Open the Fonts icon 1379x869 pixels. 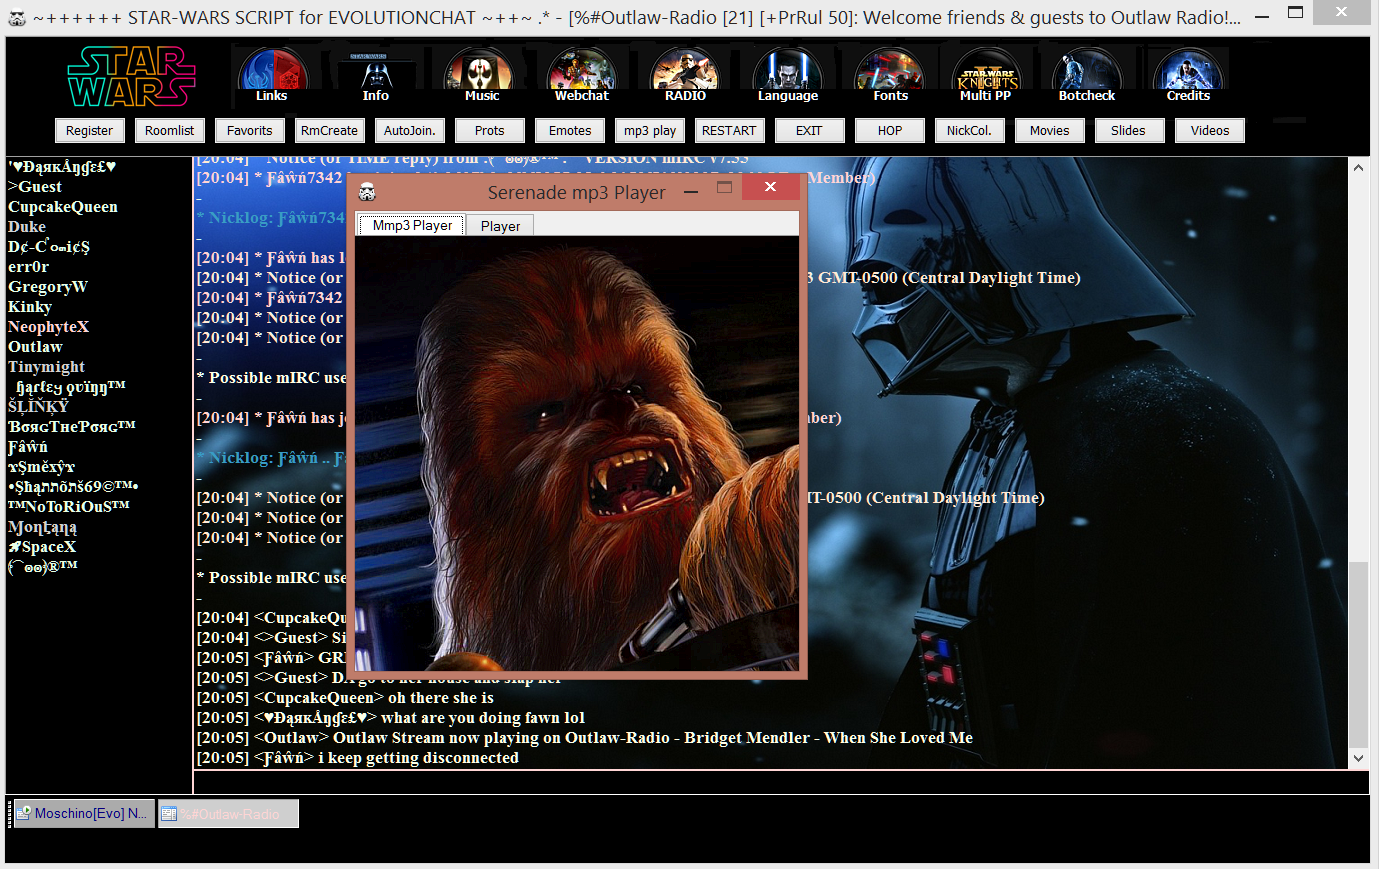click(x=890, y=75)
